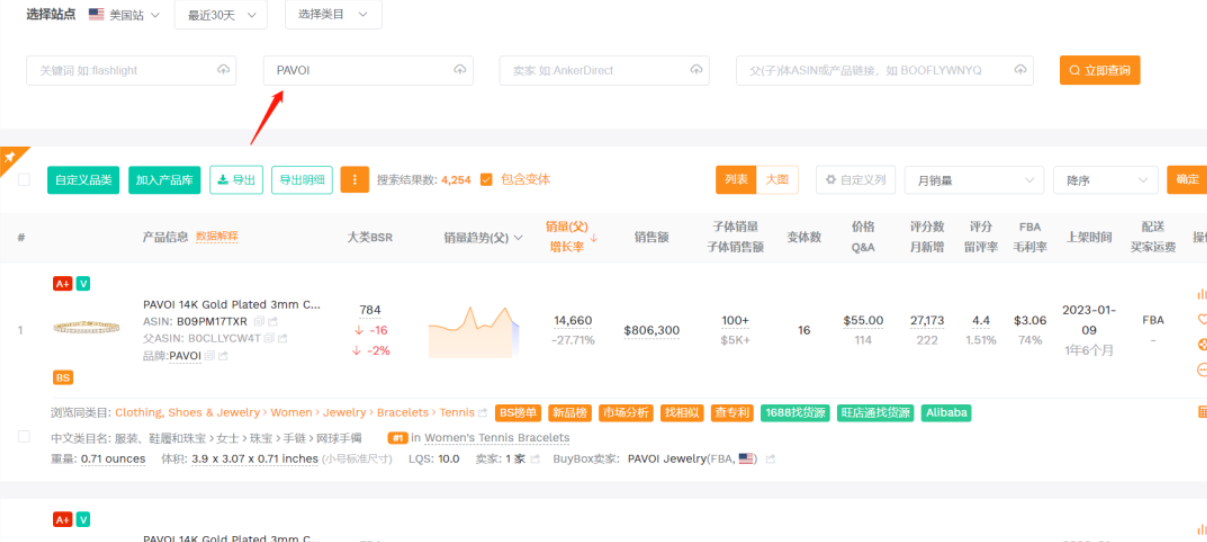The image size is (1207, 542).
Task: Click the A+ badge on first product
Action: tap(62, 284)
